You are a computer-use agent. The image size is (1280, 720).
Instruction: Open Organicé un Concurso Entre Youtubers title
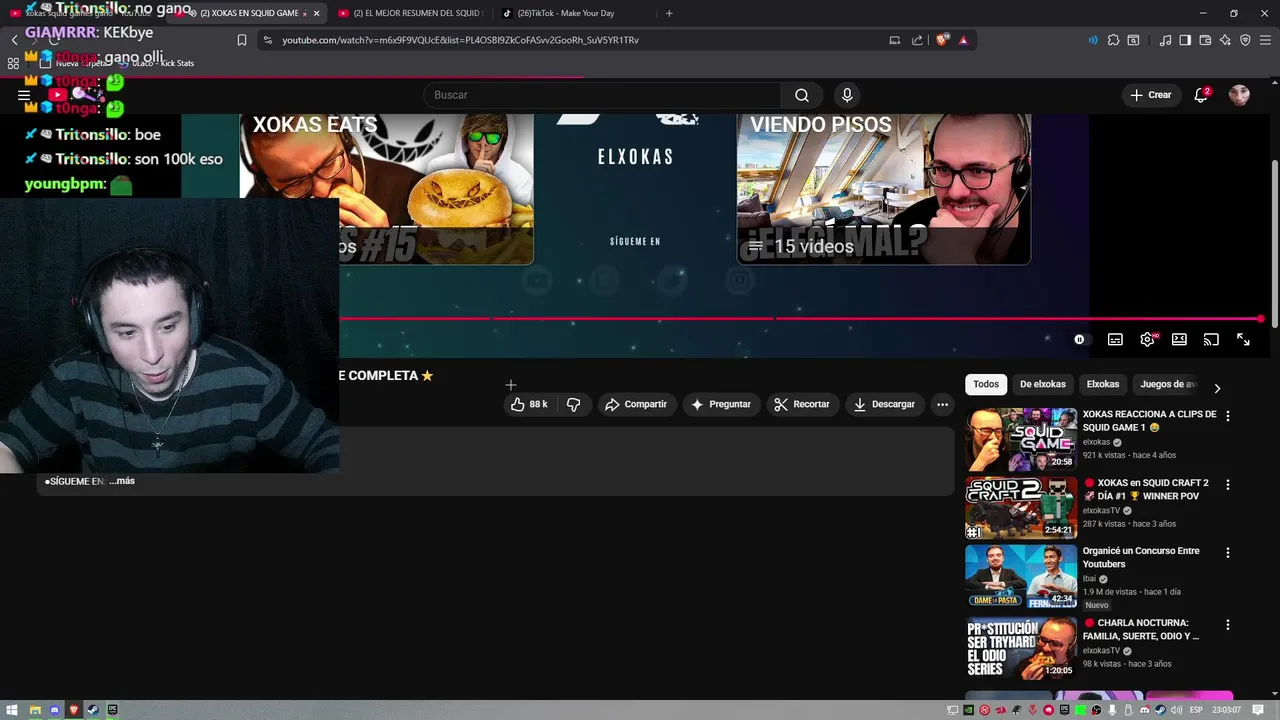(1141, 557)
